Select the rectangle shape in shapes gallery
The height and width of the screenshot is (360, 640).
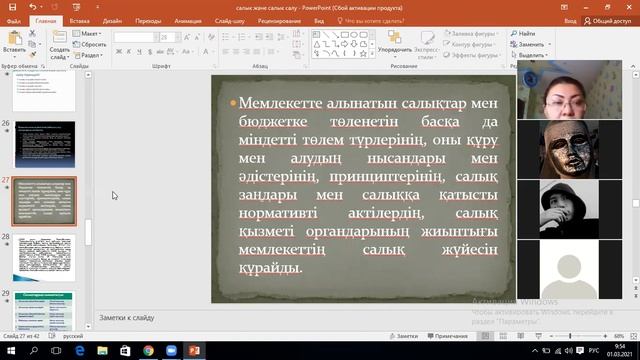[344, 35]
